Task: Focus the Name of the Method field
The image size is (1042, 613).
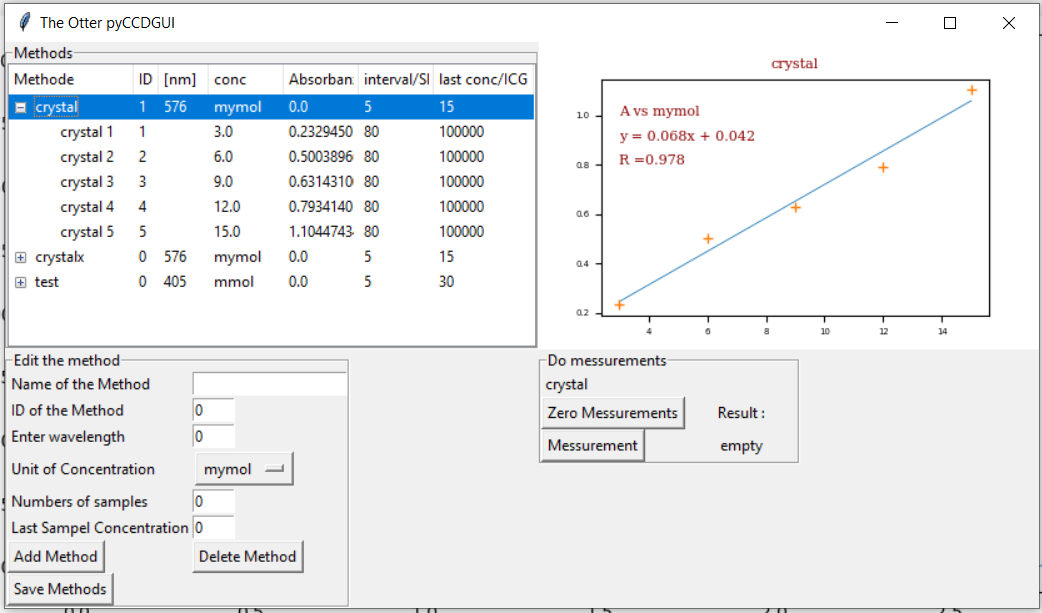Action: click(269, 384)
